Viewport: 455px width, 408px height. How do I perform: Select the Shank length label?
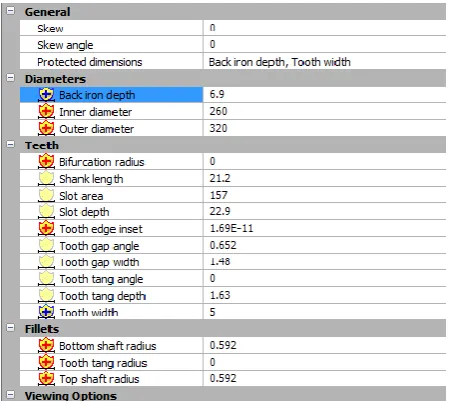91,179
